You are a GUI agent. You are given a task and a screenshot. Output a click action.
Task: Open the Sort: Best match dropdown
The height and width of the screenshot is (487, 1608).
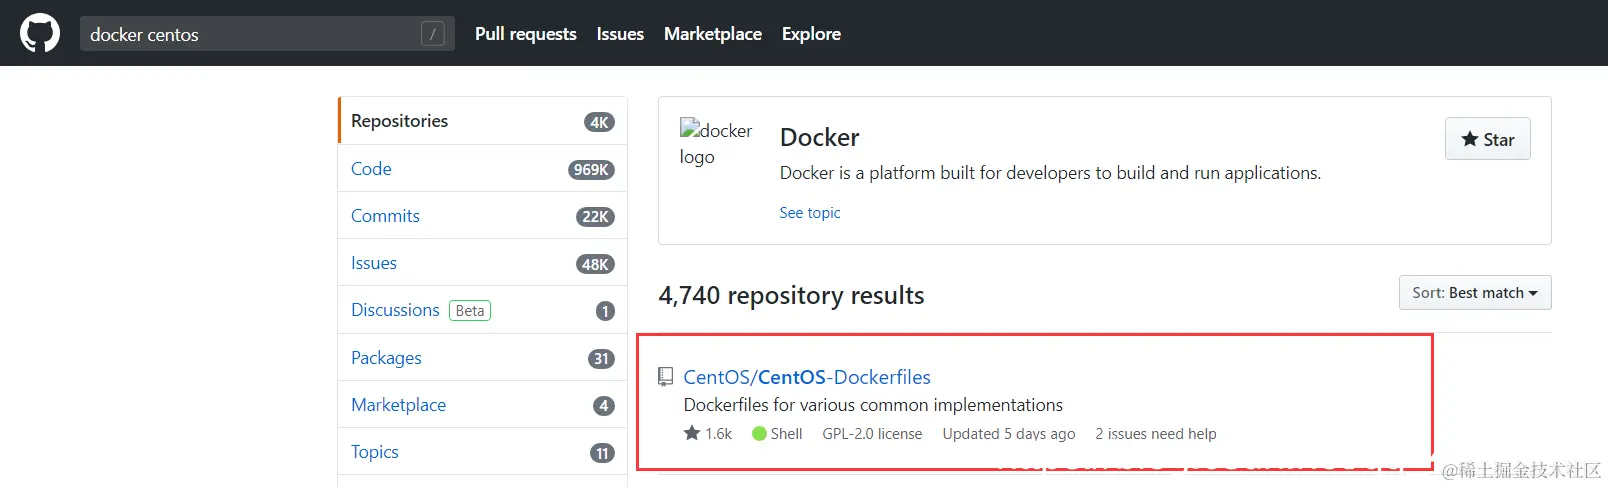click(1474, 293)
